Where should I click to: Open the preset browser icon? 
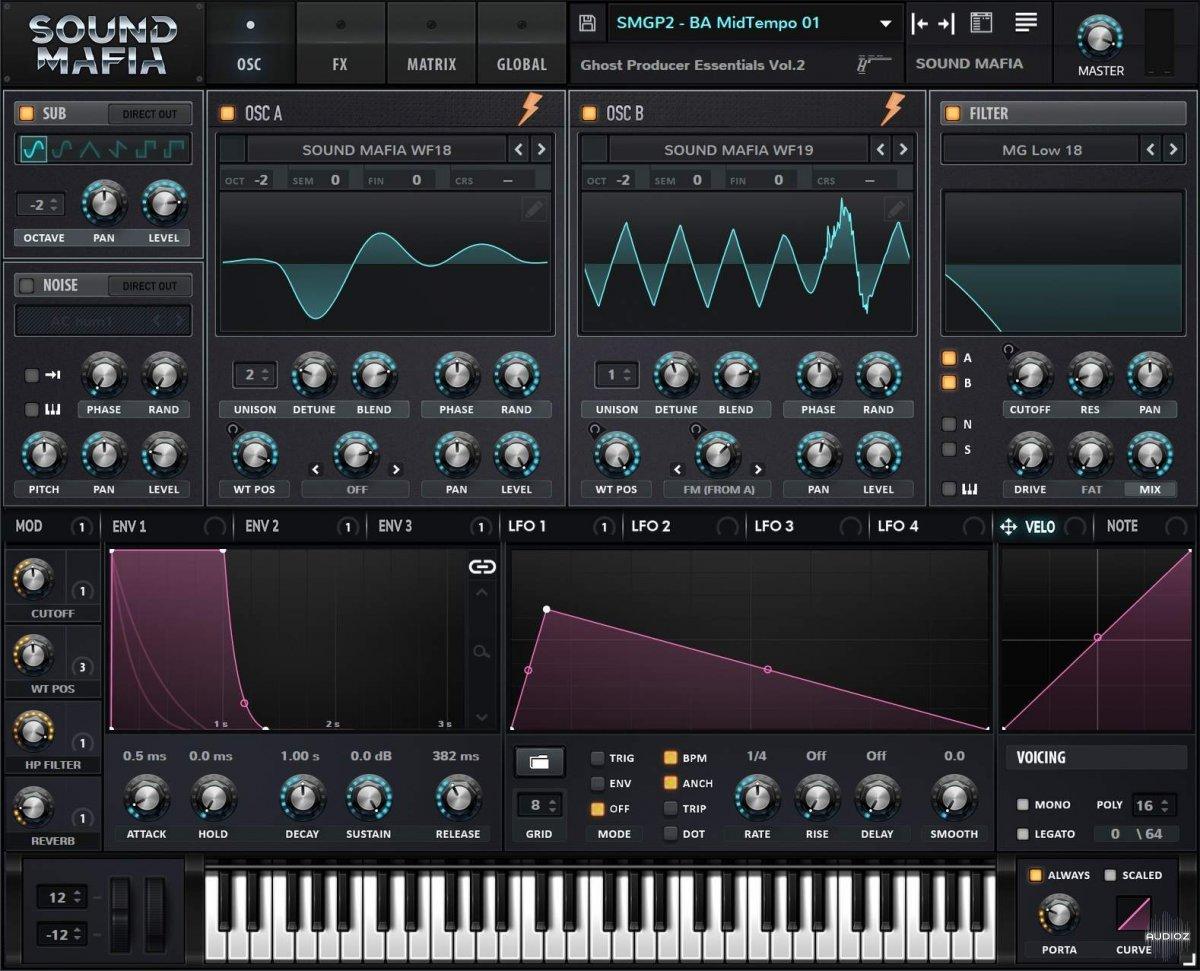tap(981, 23)
